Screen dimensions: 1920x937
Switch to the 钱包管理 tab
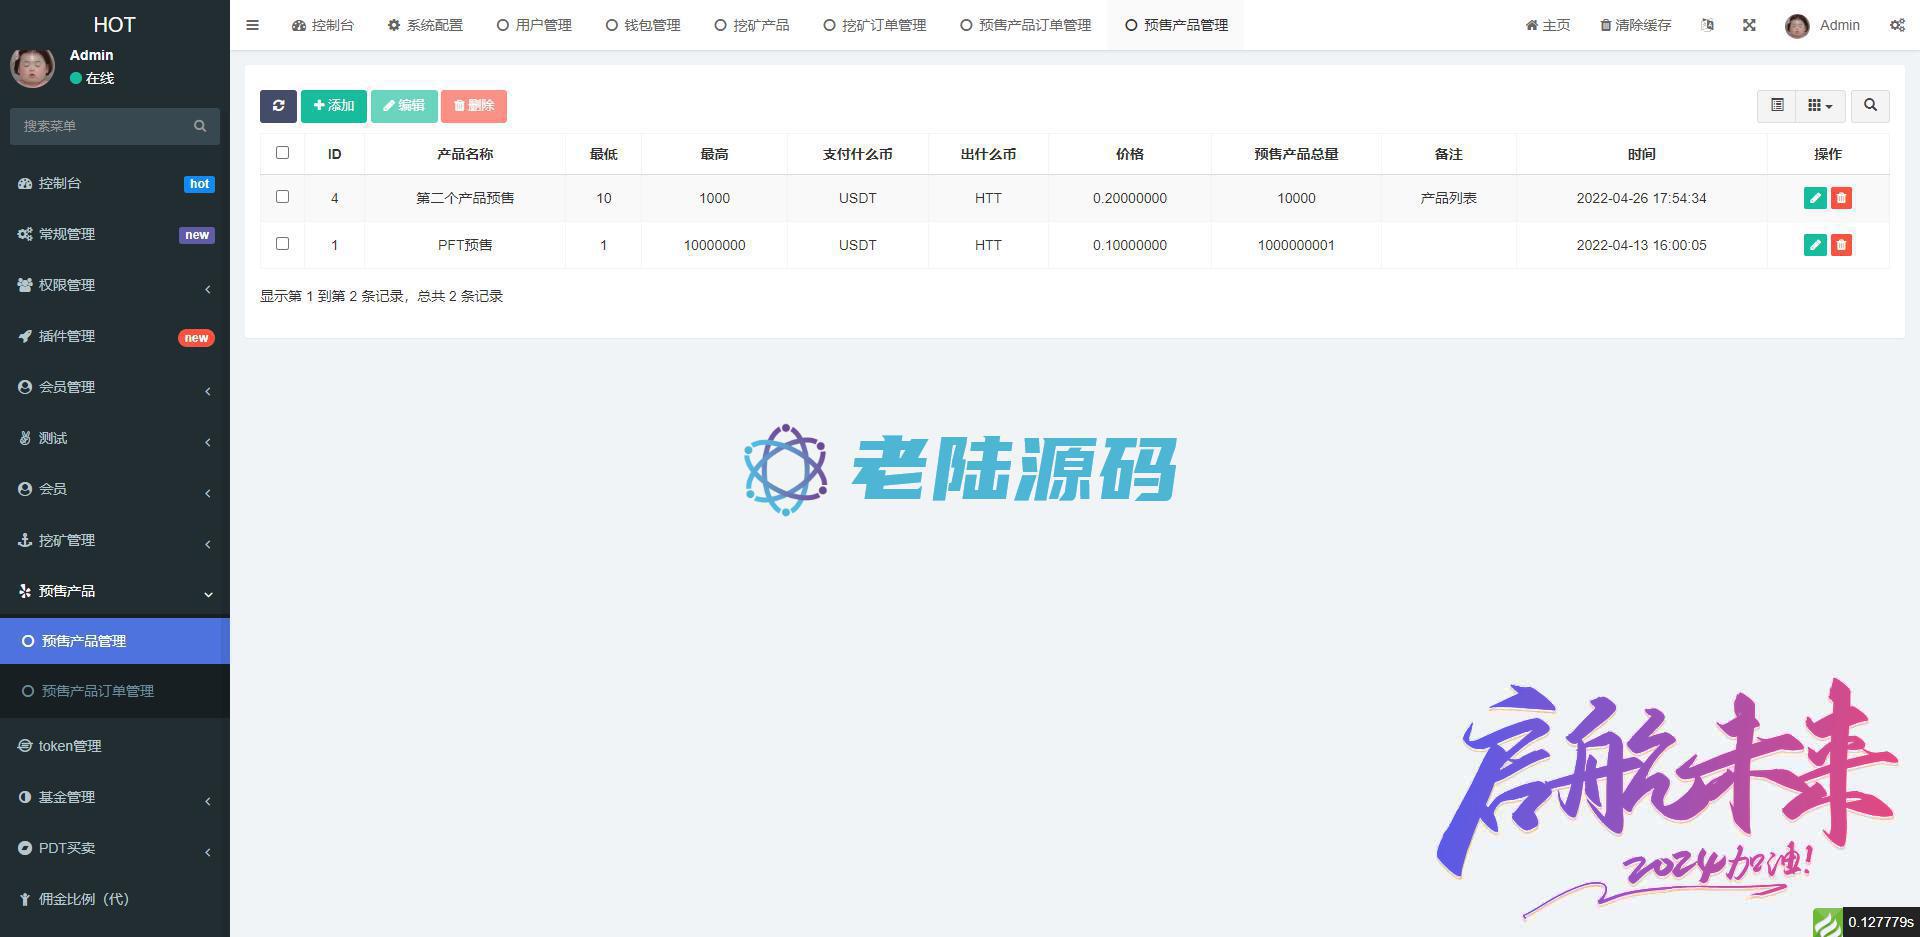[x=643, y=25]
